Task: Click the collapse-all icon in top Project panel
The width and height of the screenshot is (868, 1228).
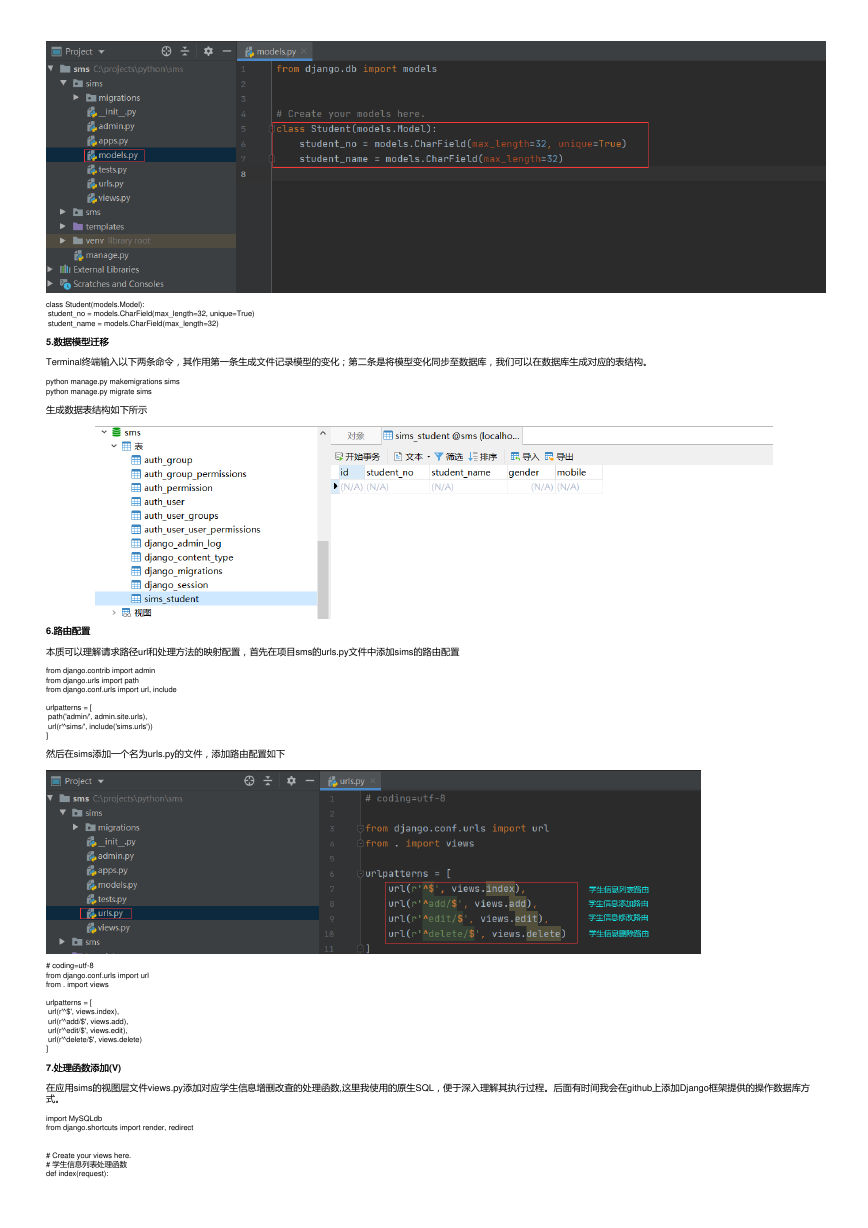Action: tap(185, 51)
